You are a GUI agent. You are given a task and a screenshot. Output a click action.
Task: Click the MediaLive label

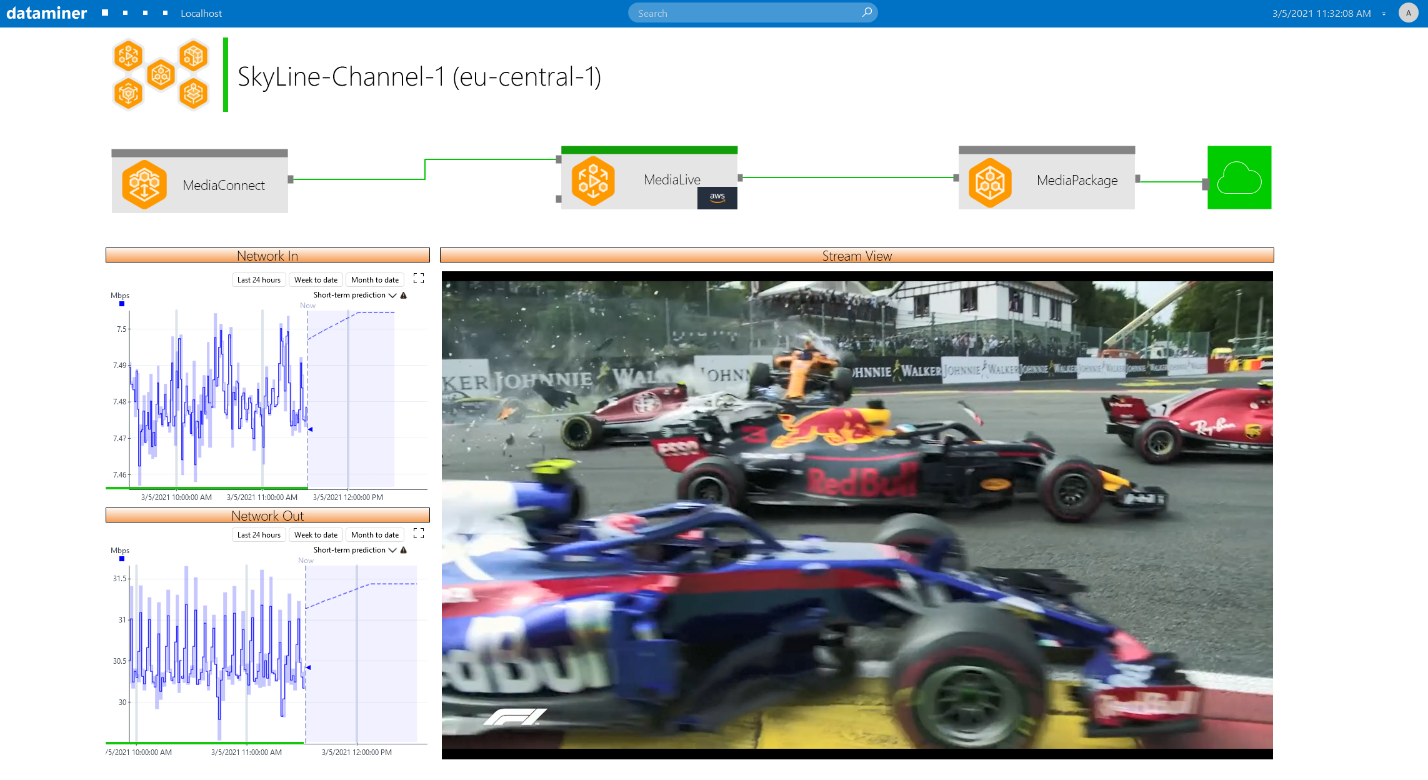click(x=672, y=180)
